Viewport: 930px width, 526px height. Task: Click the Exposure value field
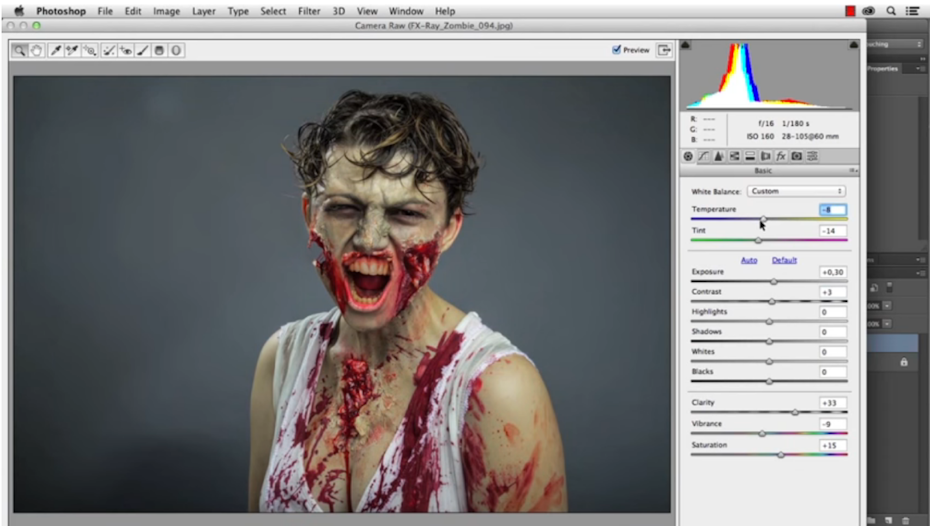click(833, 272)
